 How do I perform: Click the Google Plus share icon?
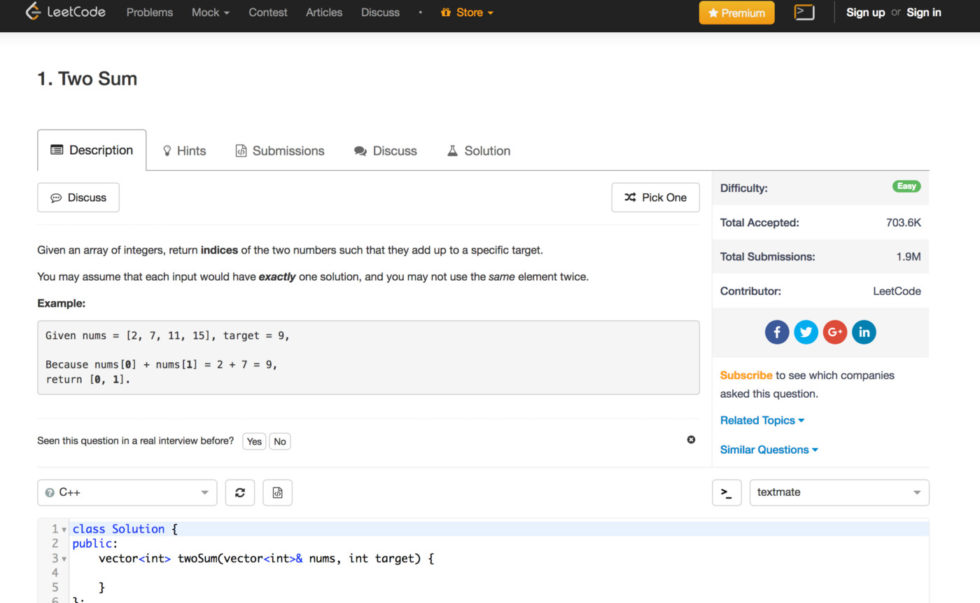tap(835, 332)
